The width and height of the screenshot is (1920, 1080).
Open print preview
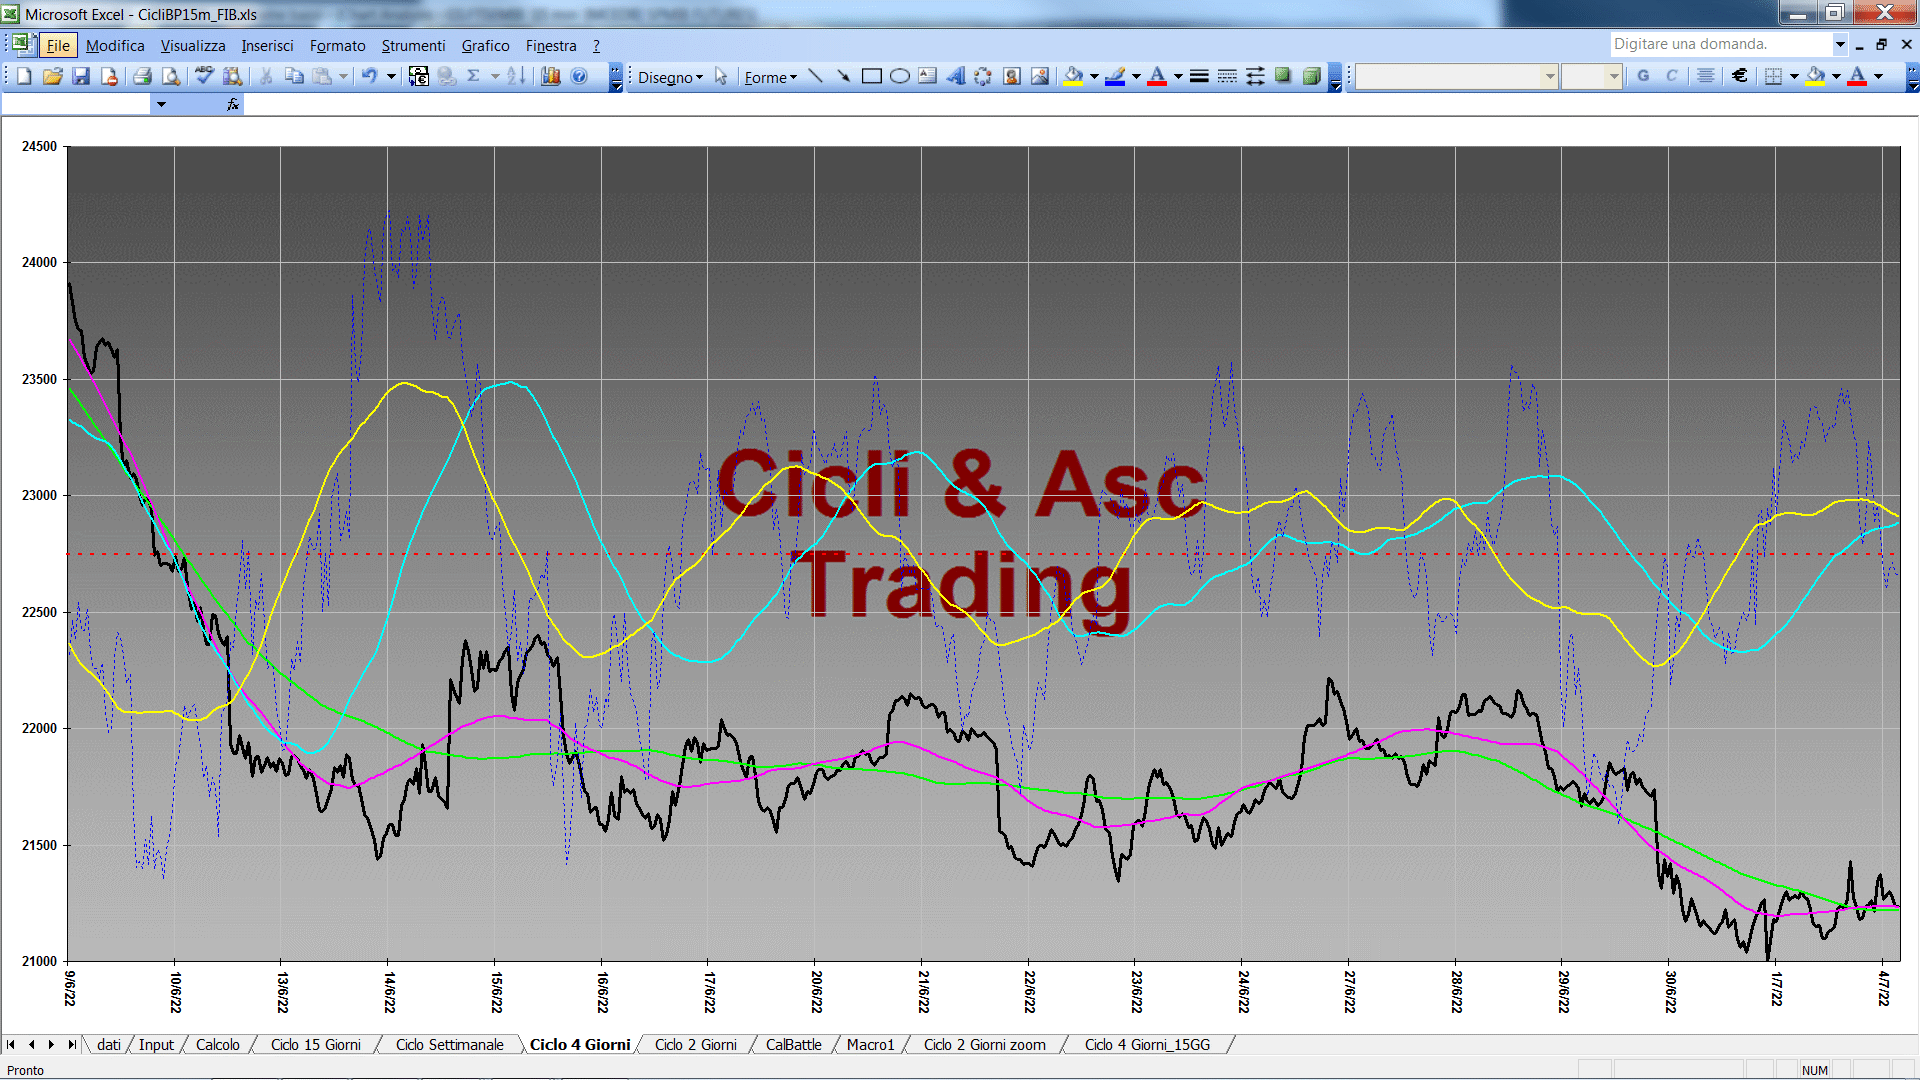point(171,76)
